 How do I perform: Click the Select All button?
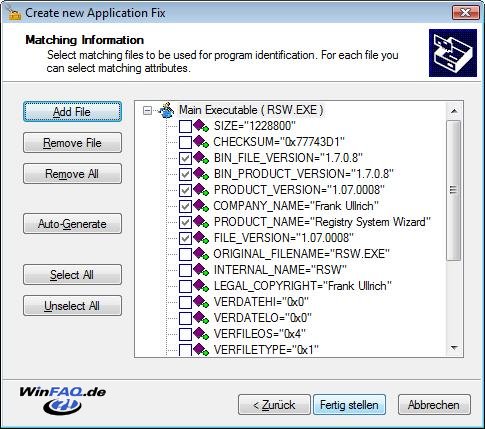coord(72,275)
